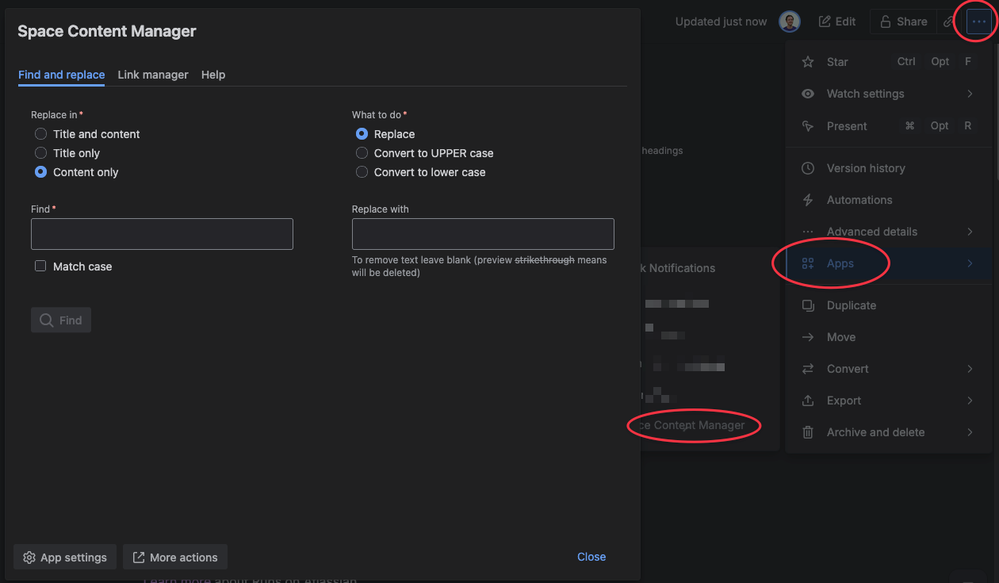Click the Apps grid icon
Viewport: 999px width, 583px height.
click(808, 263)
